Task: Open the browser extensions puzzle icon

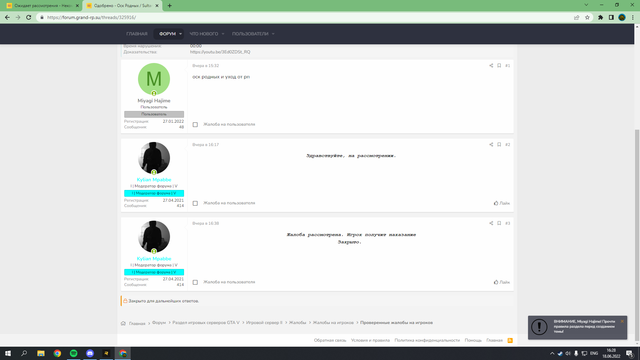Action: (x=600, y=17)
